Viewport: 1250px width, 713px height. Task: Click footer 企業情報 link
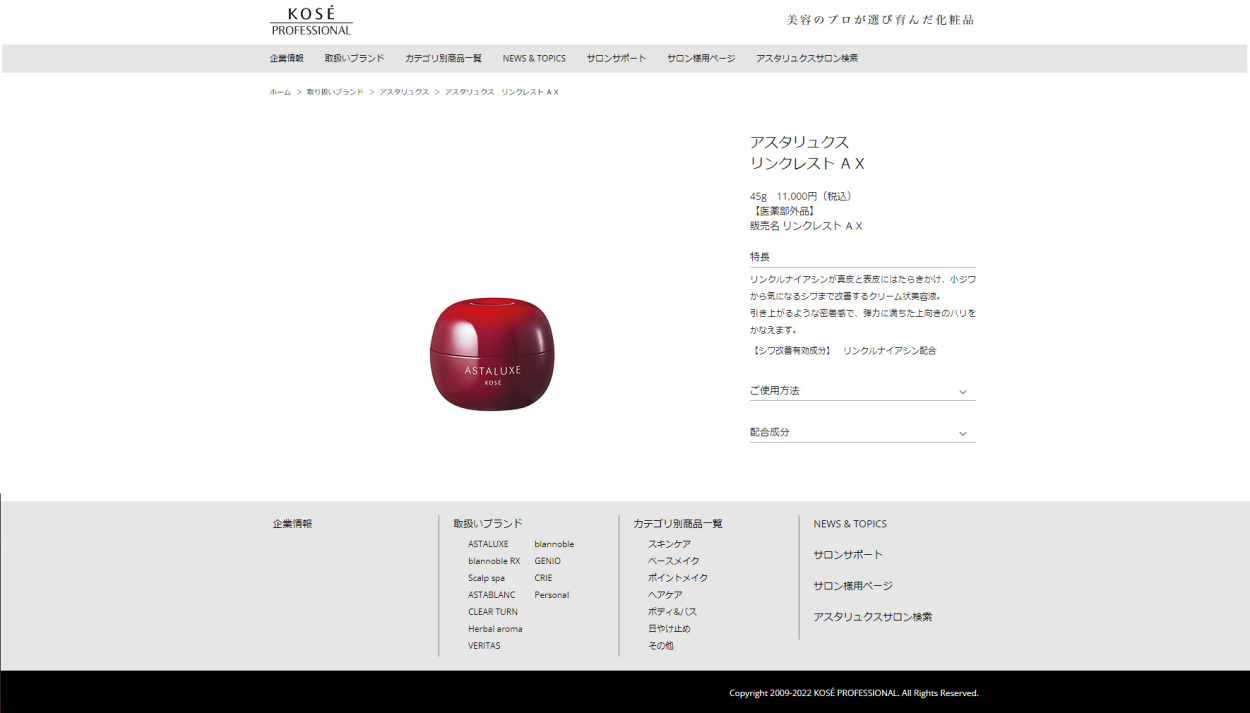(x=292, y=523)
